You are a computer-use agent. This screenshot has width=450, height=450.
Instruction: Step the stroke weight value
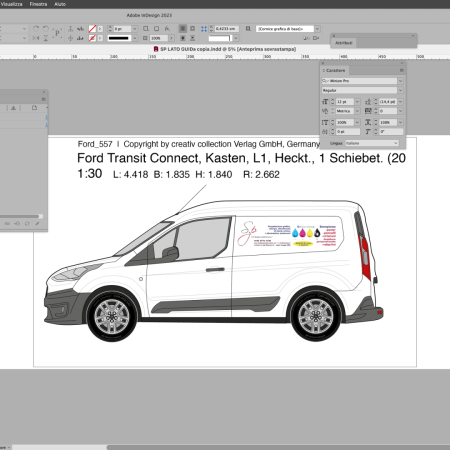click(x=110, y=29)
